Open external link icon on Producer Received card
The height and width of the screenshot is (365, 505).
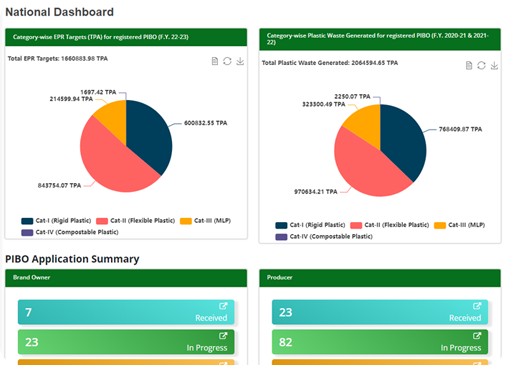point(477,306)
